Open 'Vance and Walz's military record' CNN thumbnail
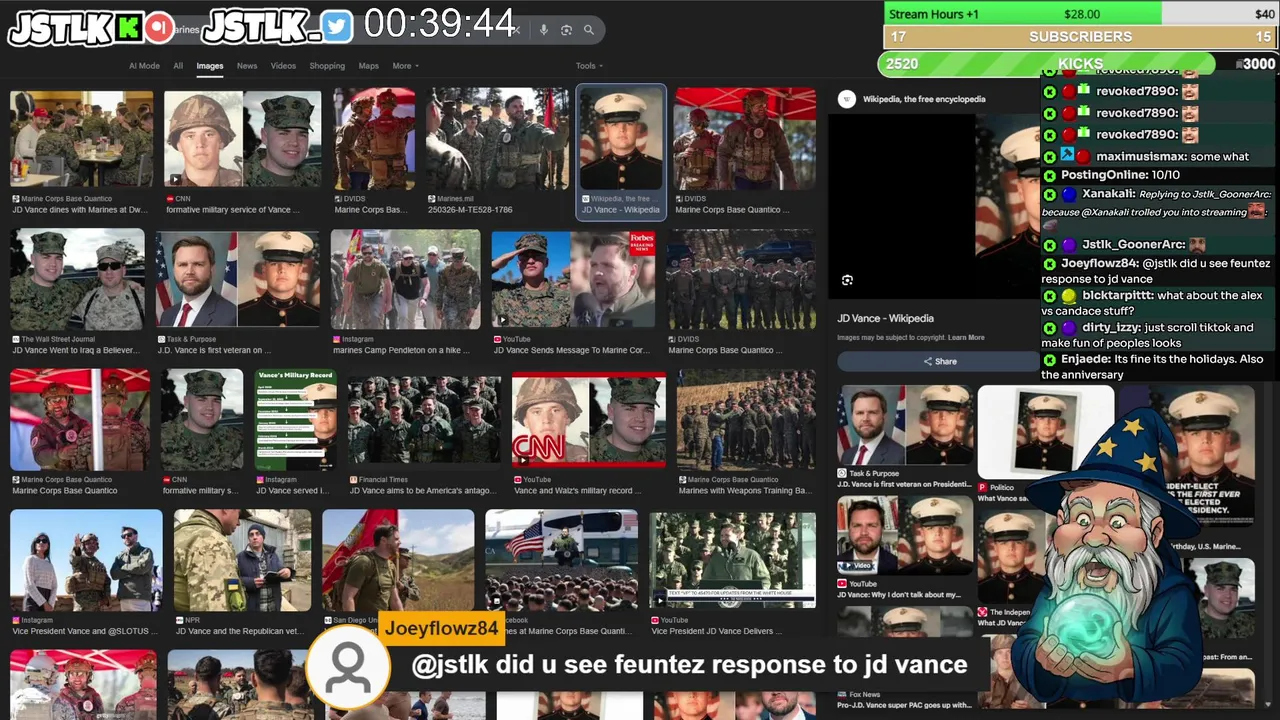The width and height of the screenshot is (1280, 720). click(x=588, y=420)
